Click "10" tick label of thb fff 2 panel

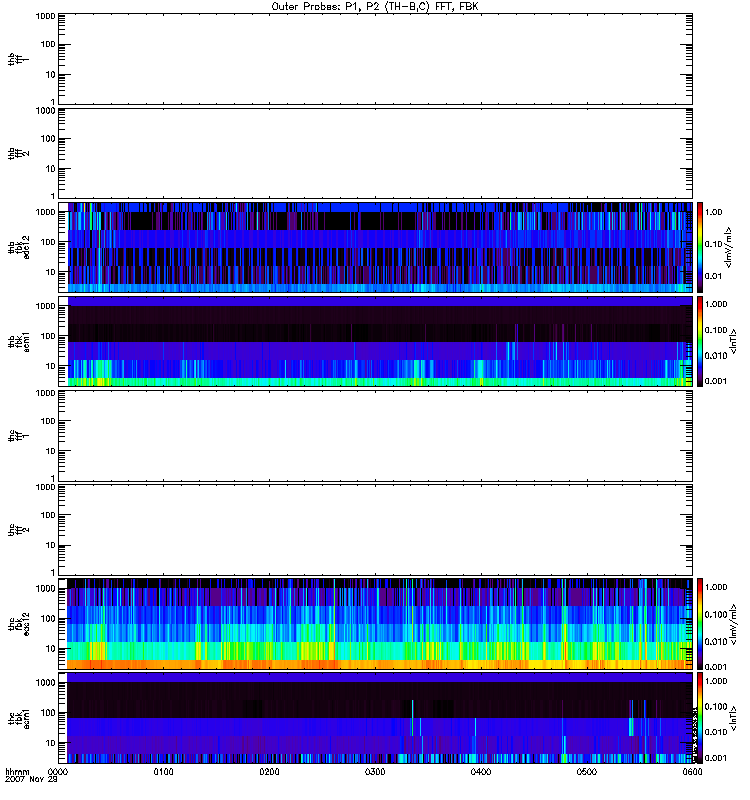coord(51,169)
